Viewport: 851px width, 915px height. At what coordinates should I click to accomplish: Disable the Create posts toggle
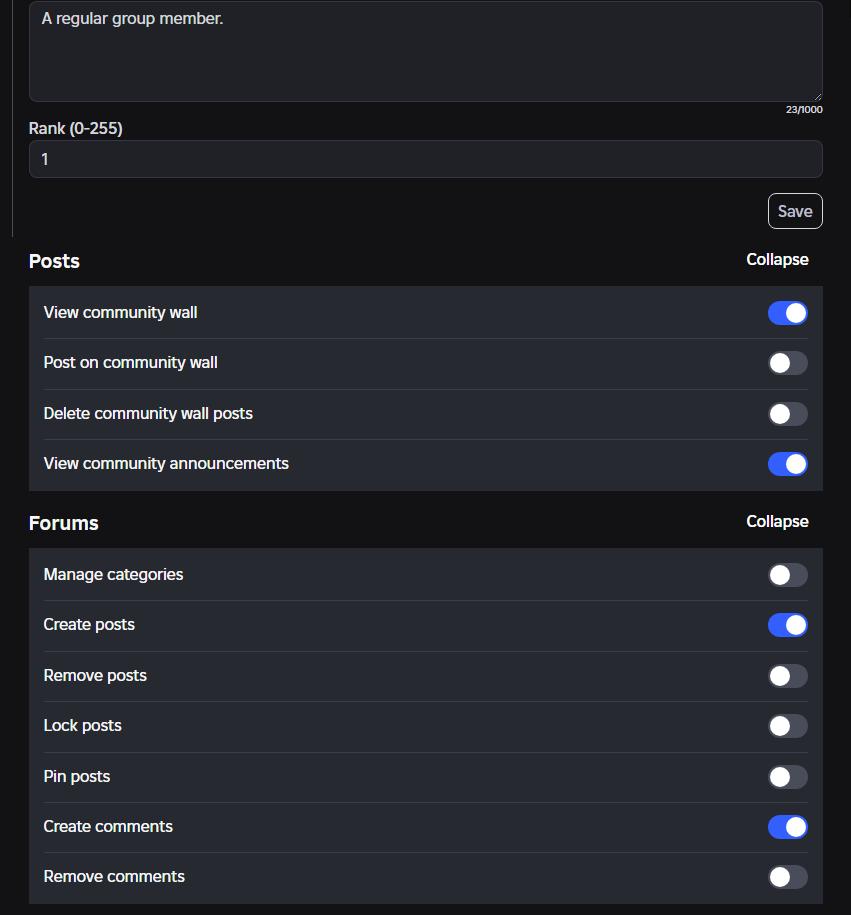coord(787,625)
